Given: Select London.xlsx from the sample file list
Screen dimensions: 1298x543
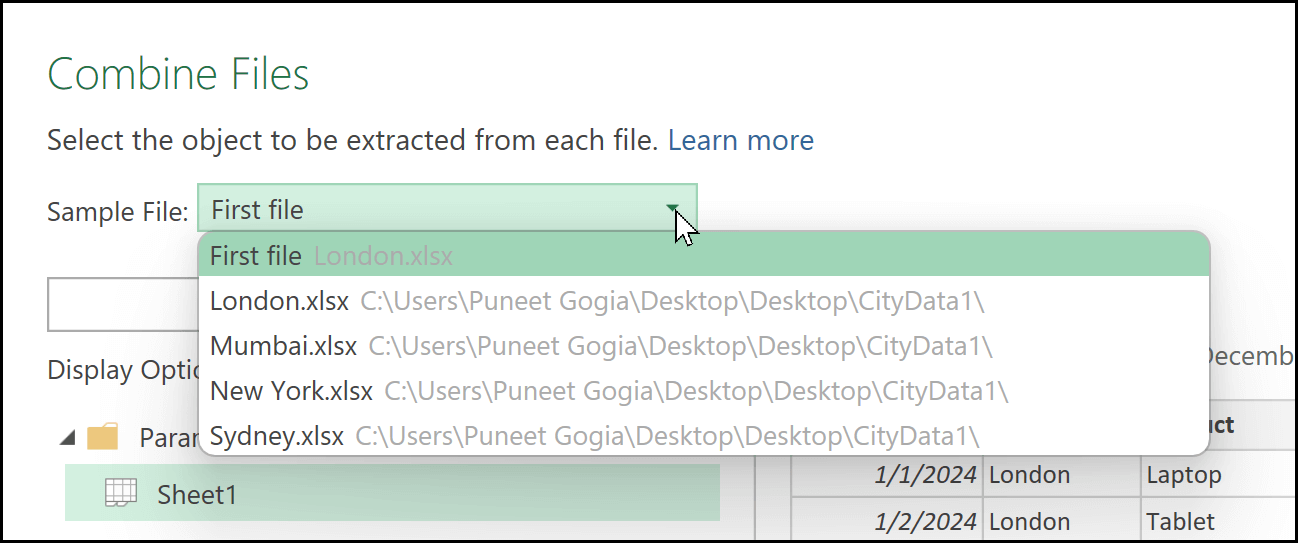Looking at the screenshot, I should (279, 301).
